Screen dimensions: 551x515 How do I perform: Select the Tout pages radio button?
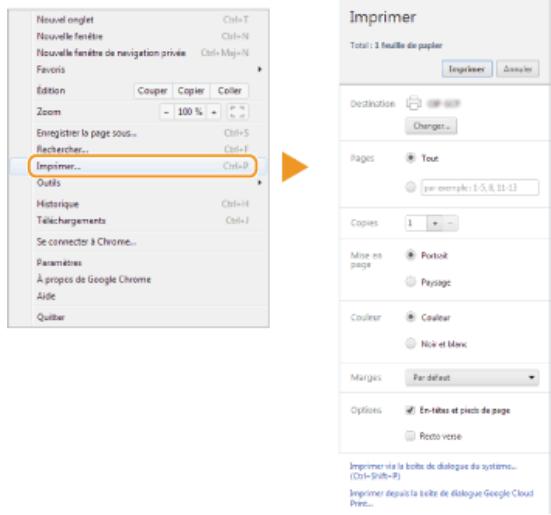[x=410, y=158]
